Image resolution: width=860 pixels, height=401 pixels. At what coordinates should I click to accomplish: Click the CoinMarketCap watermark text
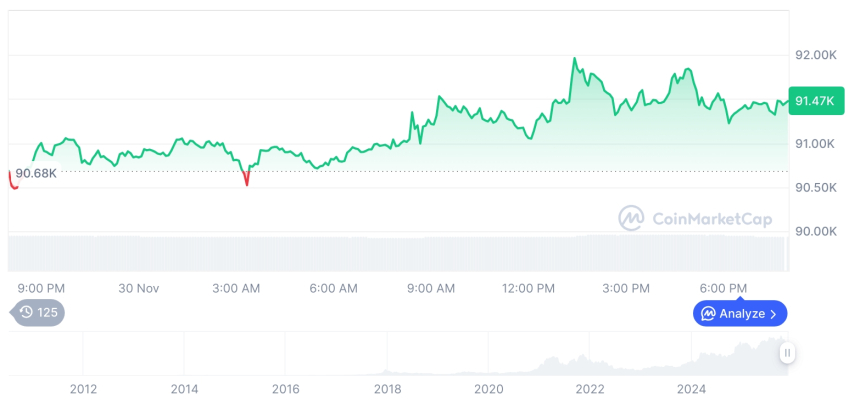tap(711, 219)
